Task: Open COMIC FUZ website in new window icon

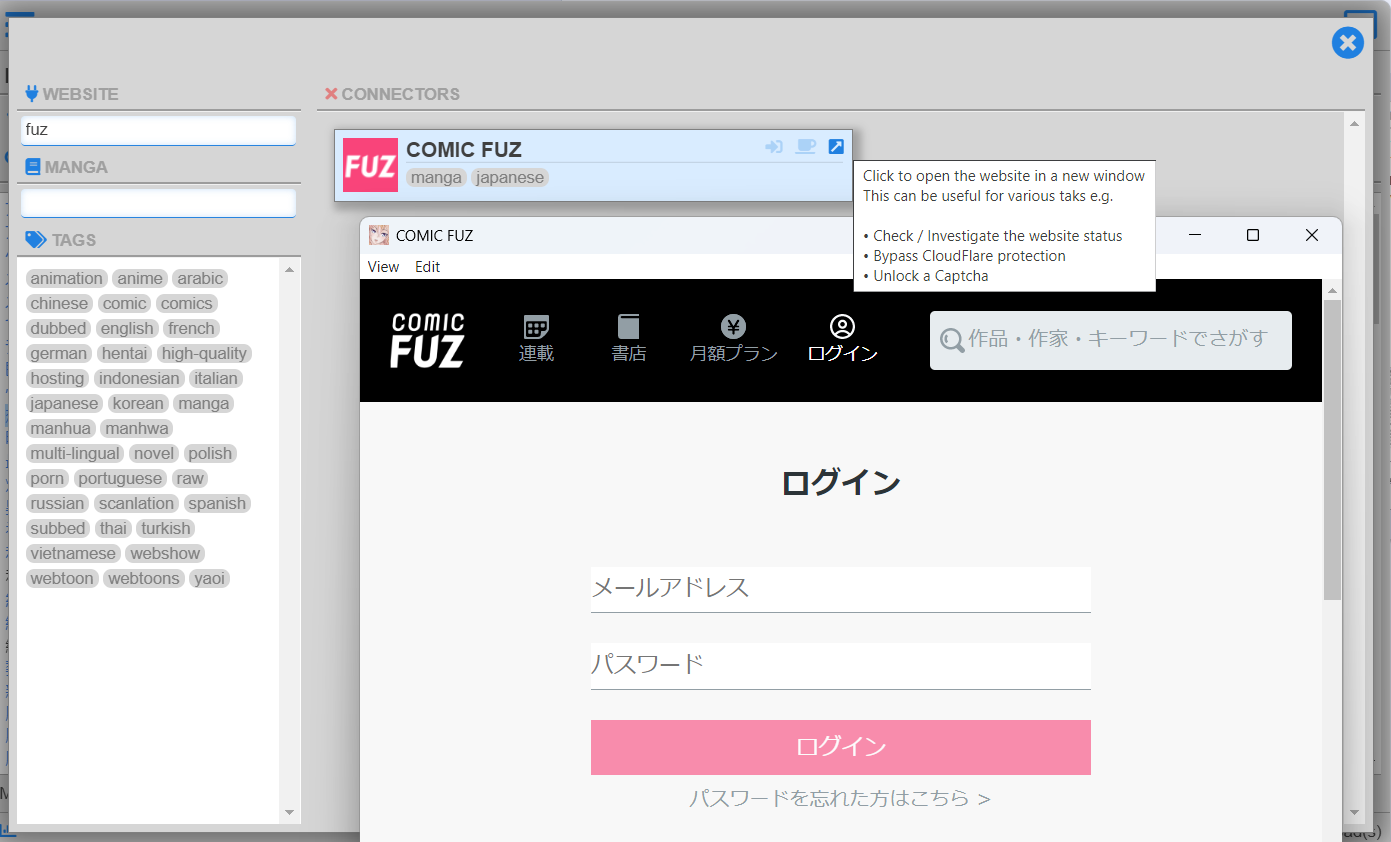Action: point(836,147)
